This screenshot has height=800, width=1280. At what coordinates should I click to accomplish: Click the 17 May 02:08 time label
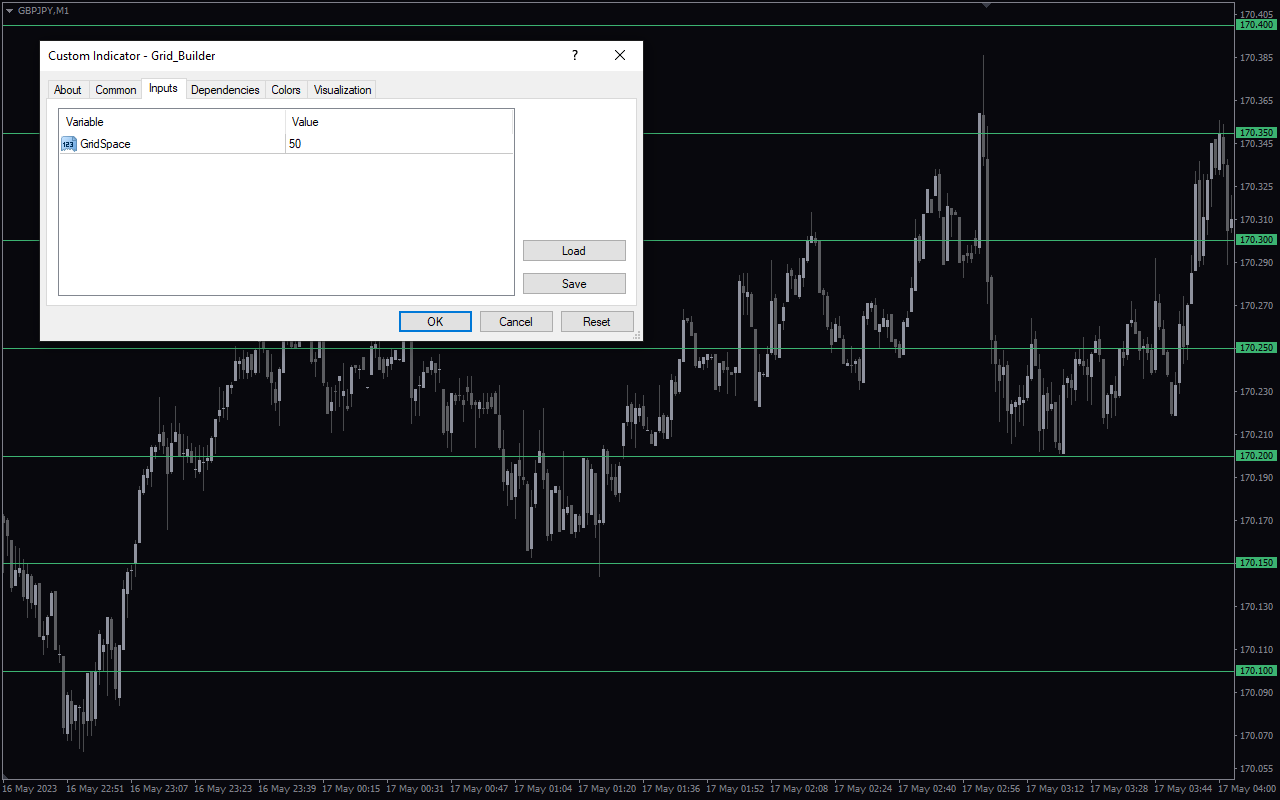[x=799, y=789]
